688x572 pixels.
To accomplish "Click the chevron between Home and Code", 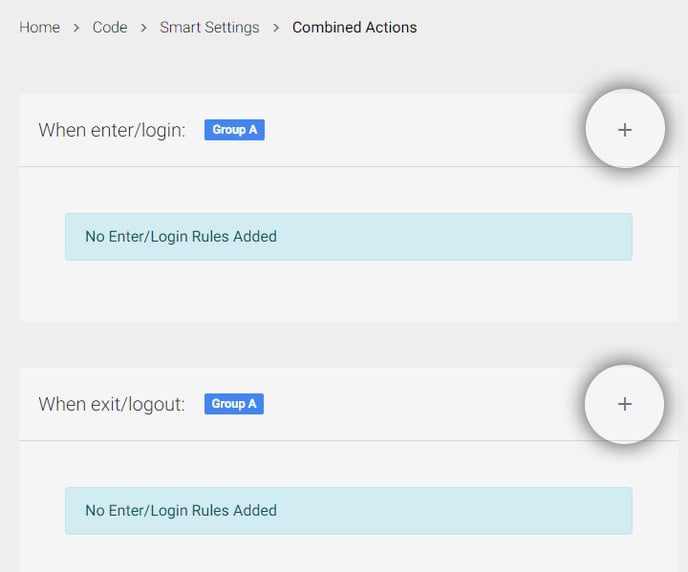I will (76, 28).
